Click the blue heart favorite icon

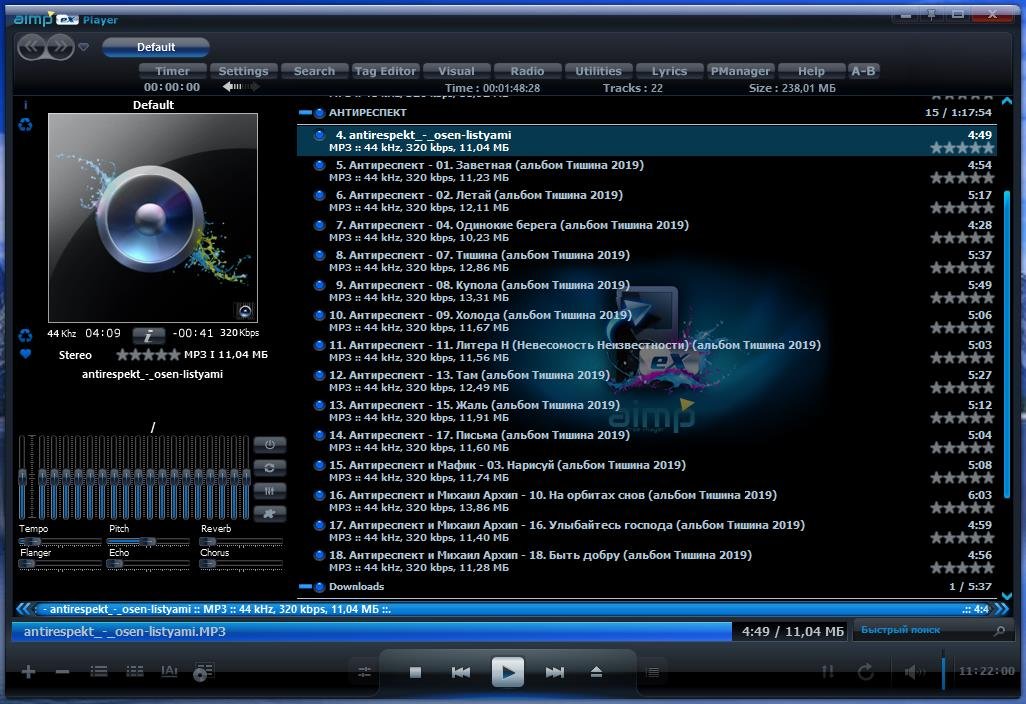[26, 354]
